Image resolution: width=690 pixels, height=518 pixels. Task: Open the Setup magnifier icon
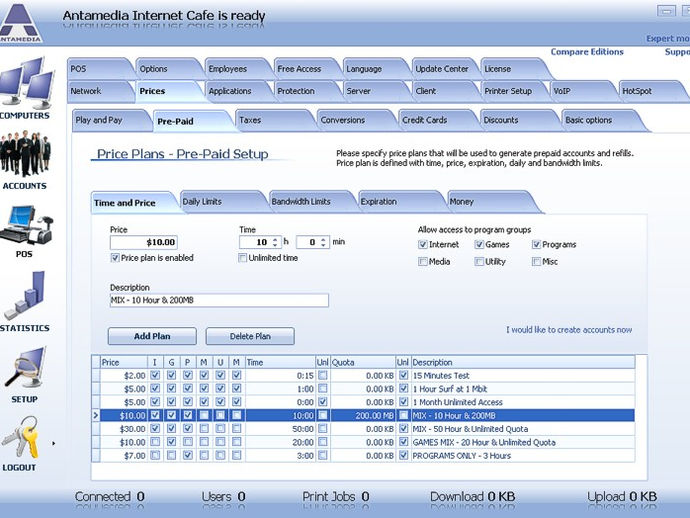click(26, 367)
